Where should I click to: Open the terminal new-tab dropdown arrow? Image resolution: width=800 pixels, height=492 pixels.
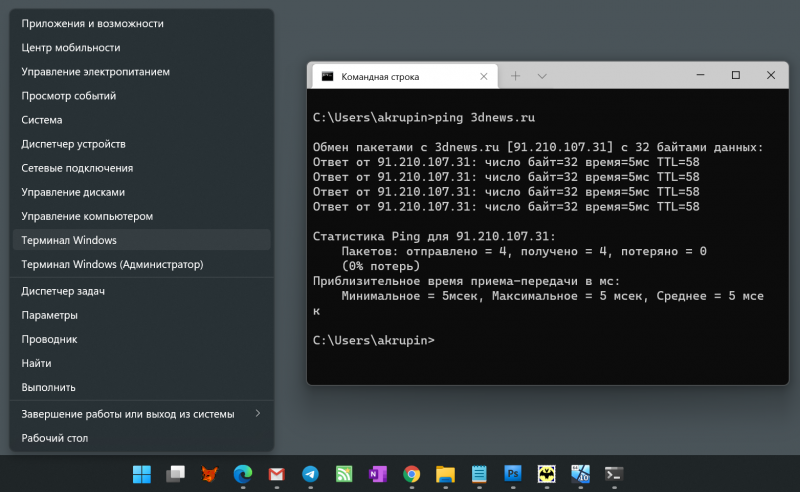(x=542, y=76)
